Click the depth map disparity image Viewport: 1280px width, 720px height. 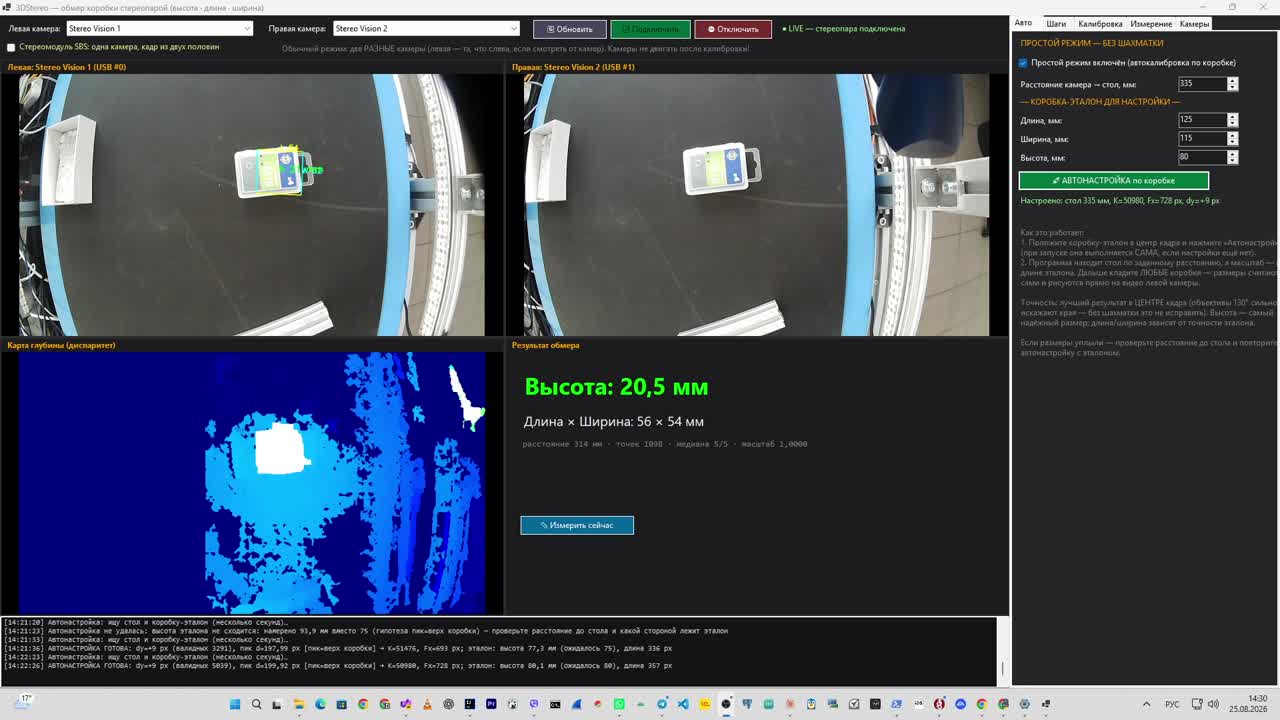click(x=252, y=482)
